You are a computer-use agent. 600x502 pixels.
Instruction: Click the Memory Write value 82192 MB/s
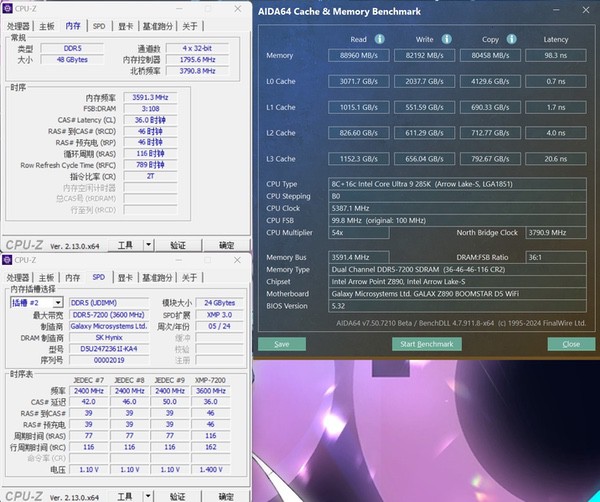click(424, 55)
